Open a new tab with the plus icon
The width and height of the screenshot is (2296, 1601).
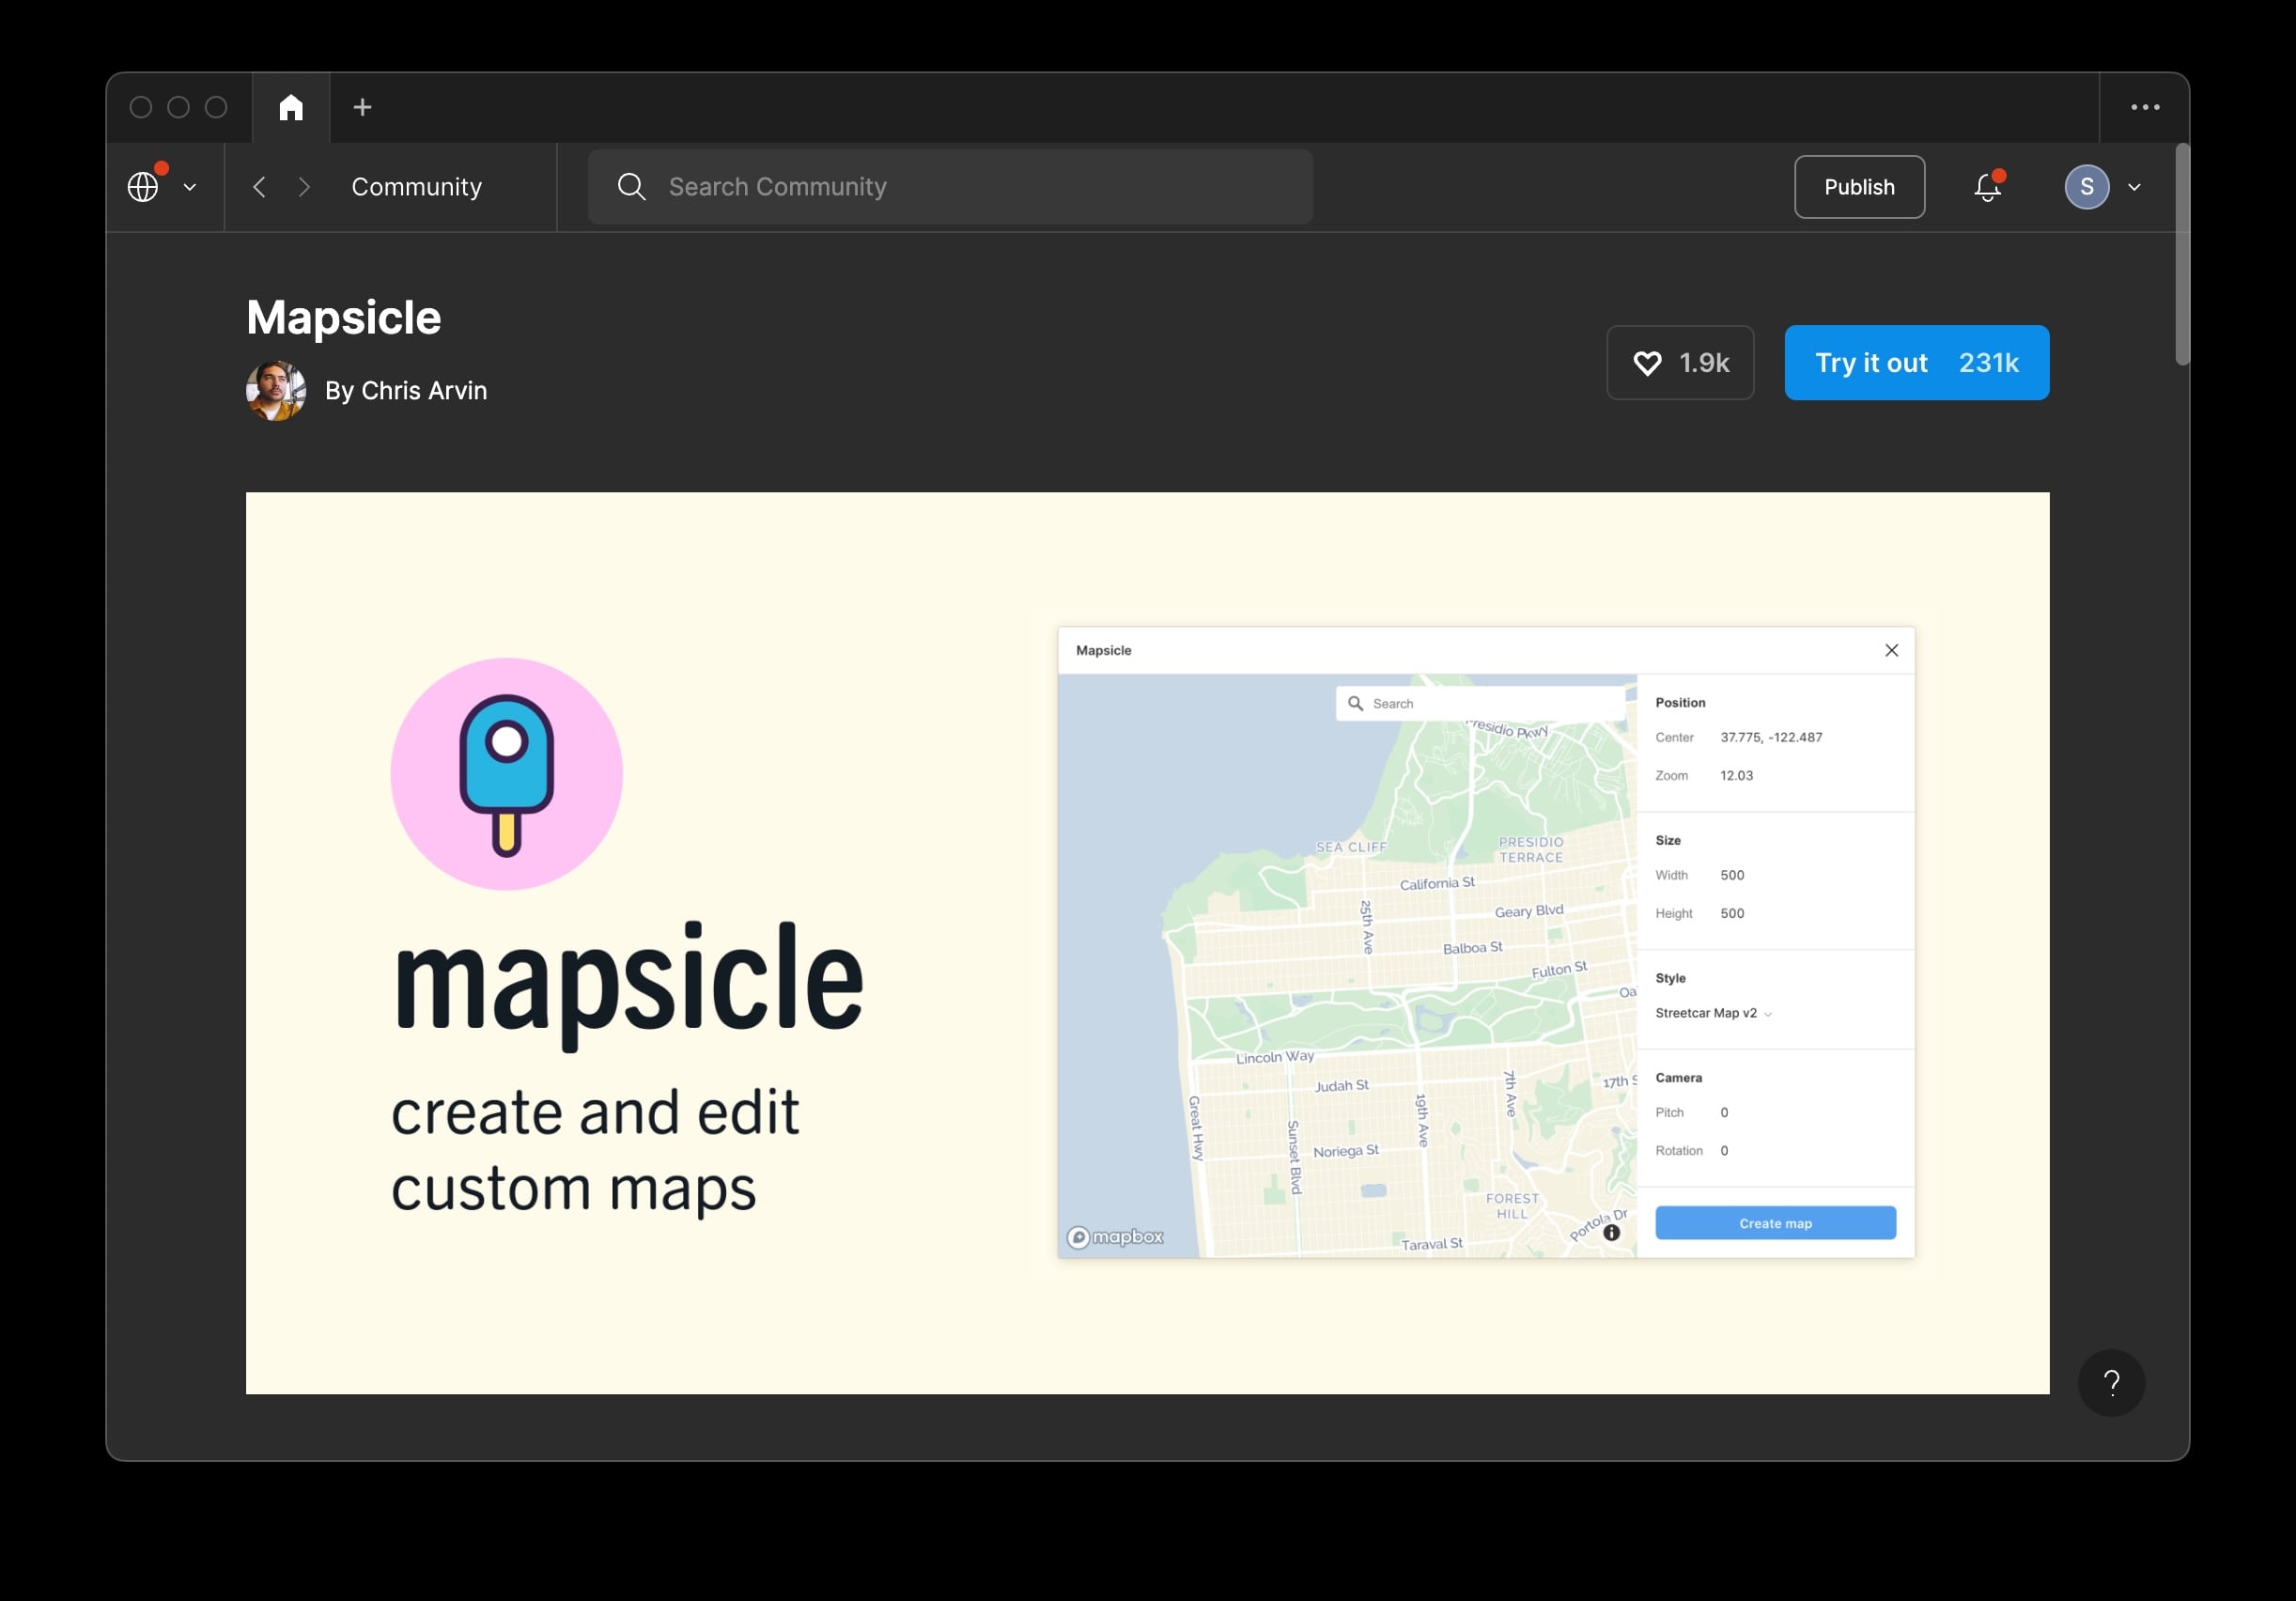click(362, 107)
